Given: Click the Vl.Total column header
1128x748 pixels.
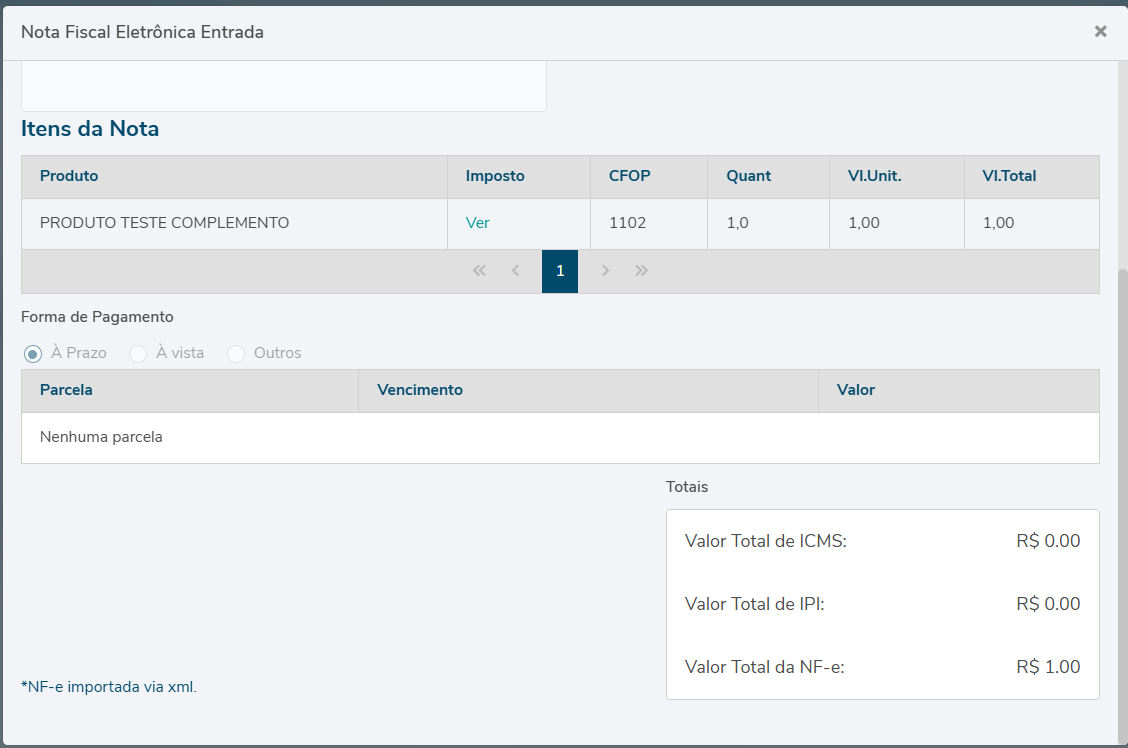Looking at the screenshot, I should (x=1008, y=176).
